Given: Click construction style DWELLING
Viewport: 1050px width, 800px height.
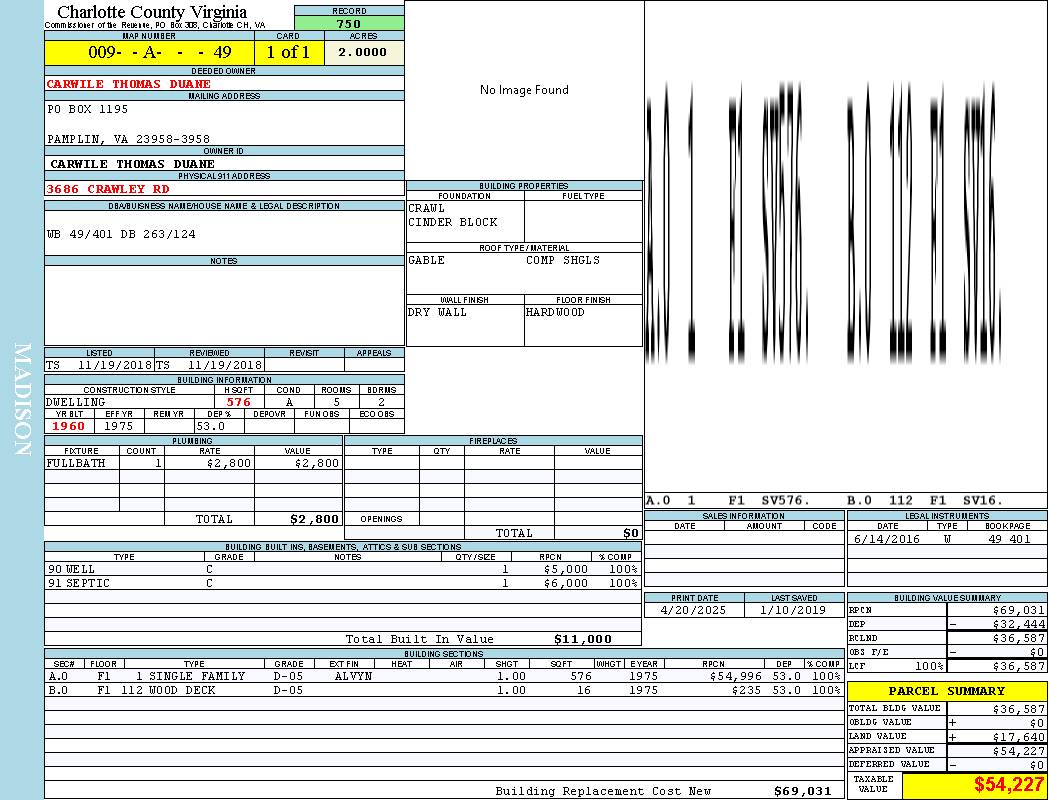Looking at the screenshot, I should coord(76,402).
